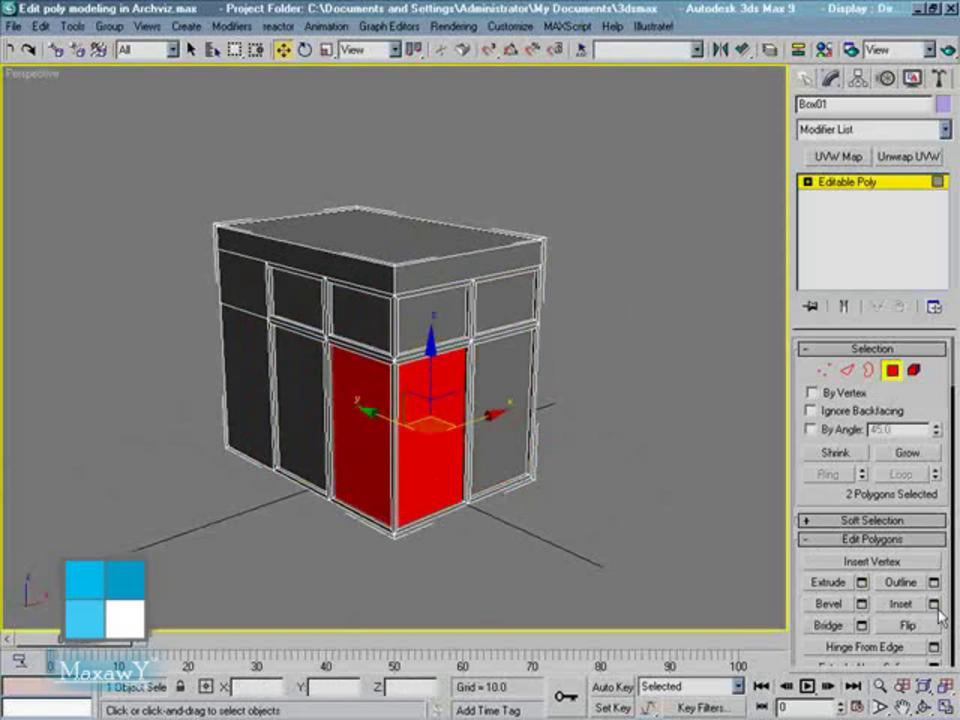Screen dimensions: 960x720
Task: Click the Set Keys key icon
Action: 565,697
